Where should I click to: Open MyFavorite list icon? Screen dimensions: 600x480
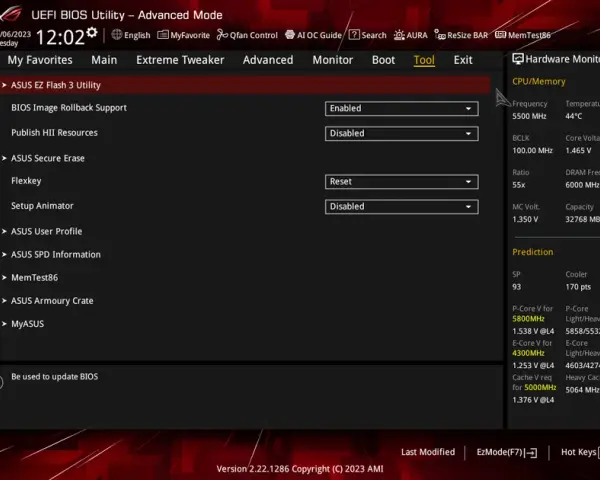click(x=163, y=35)
